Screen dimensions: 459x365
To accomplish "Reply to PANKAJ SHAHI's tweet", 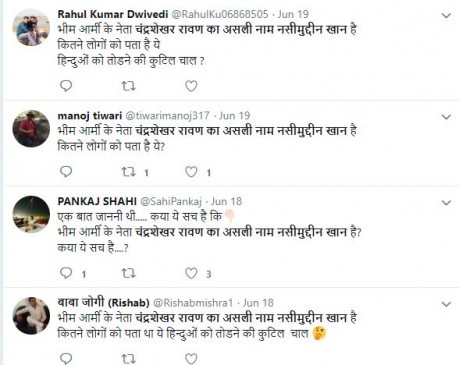I will [x=66, y=273].
